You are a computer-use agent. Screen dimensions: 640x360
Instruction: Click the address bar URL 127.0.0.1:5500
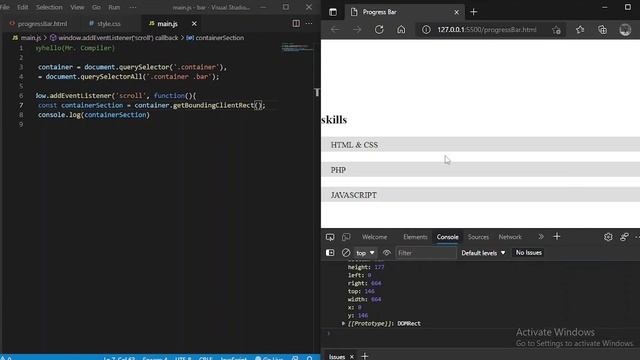[487, 30]
